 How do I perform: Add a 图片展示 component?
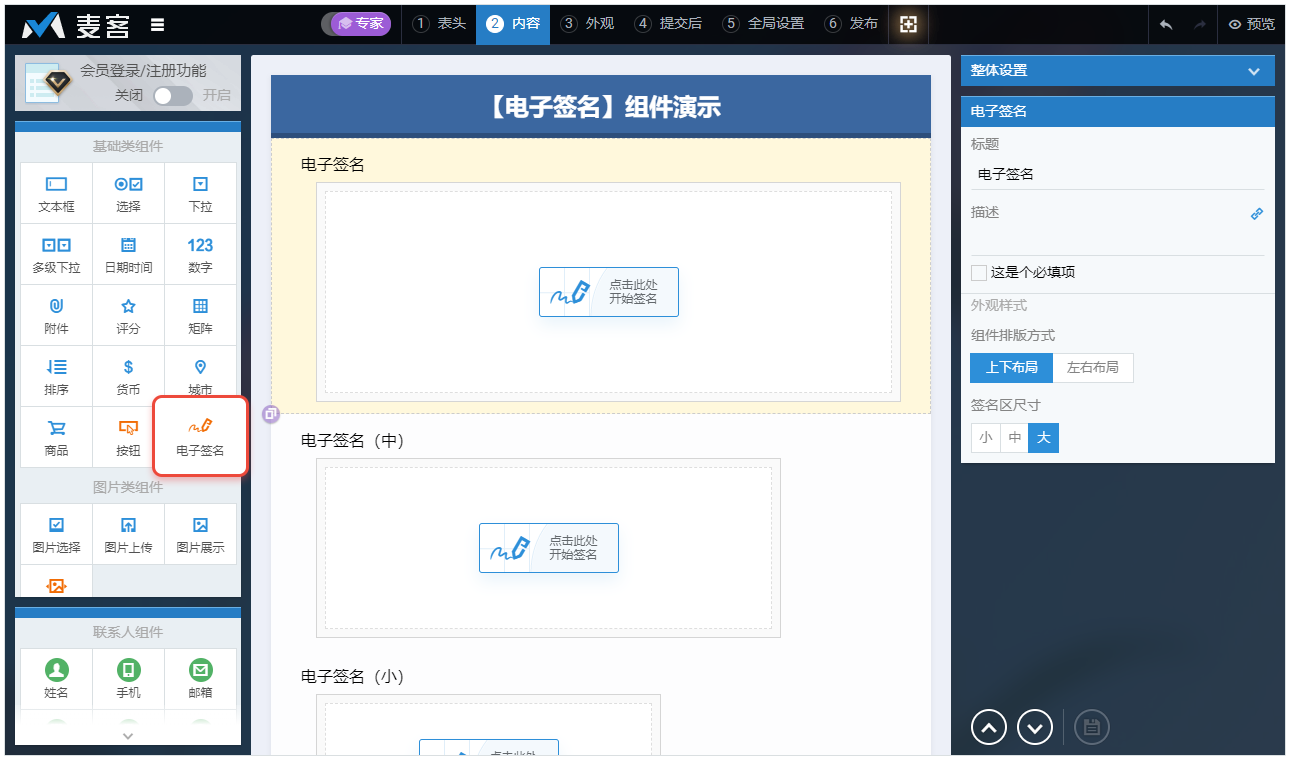coord(200,534)
